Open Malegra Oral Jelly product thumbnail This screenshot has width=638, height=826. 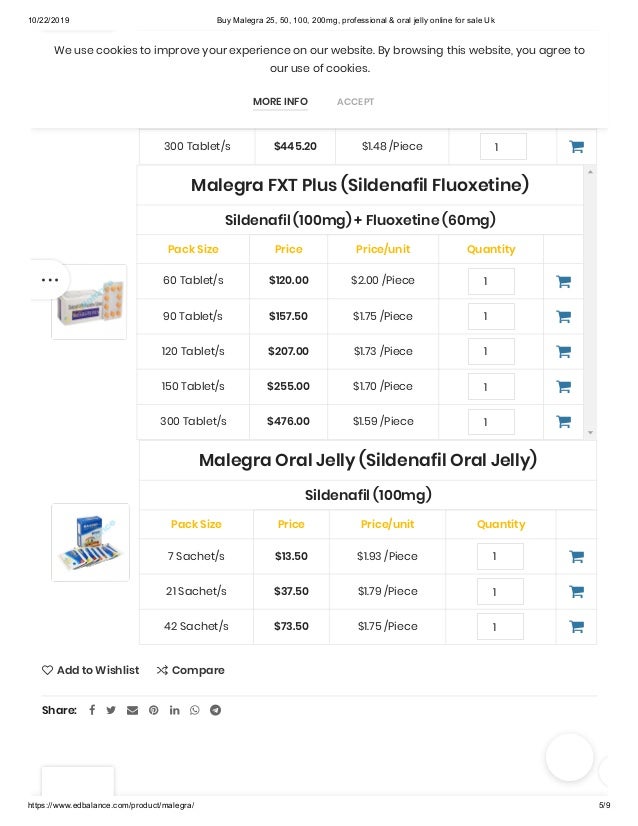pos(90,542)
